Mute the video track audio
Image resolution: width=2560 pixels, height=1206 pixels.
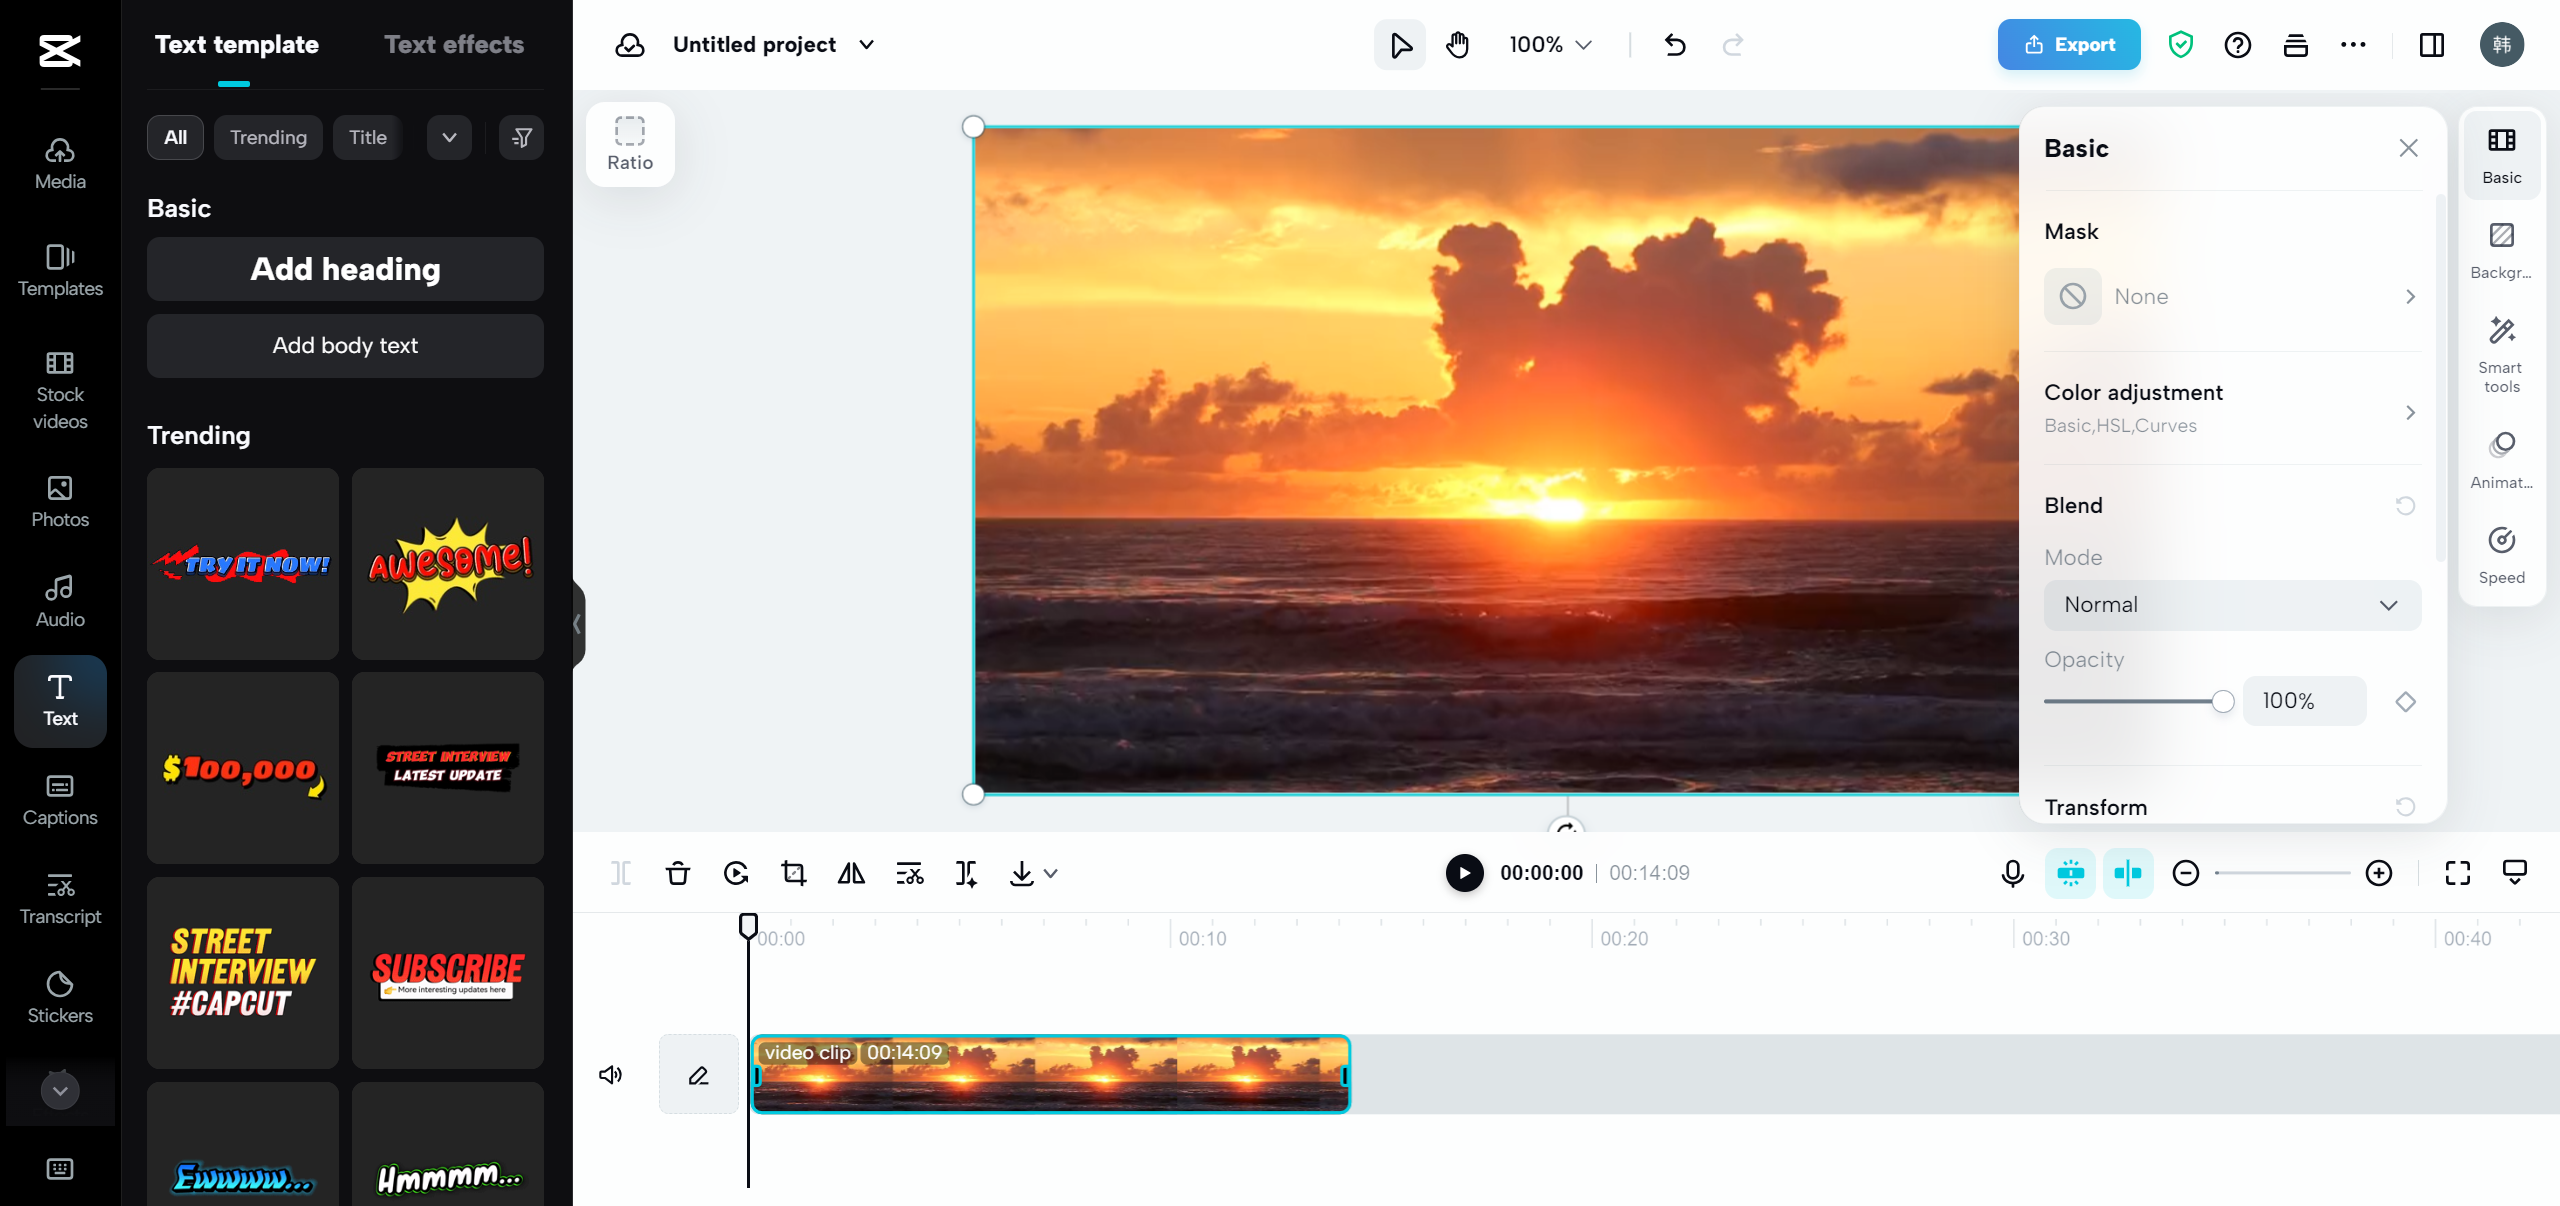click(610, 1075)
